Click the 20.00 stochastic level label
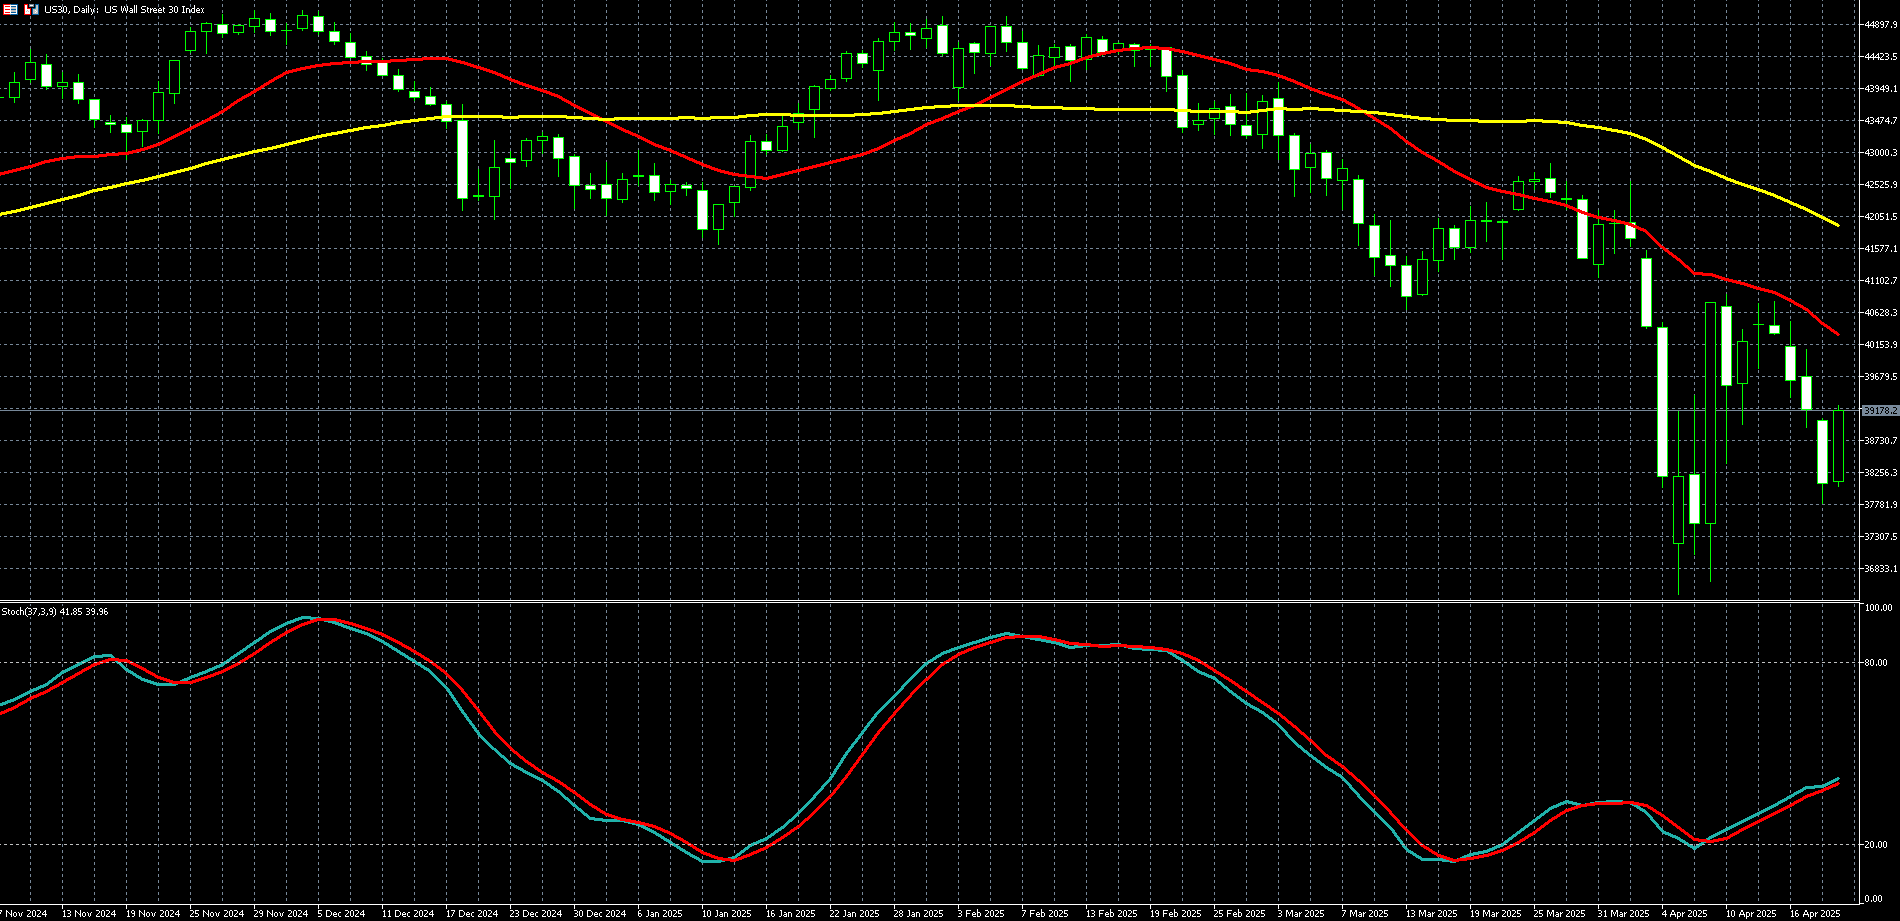Image resolution: width=1900 pixels, height=921 pixels. click(1875, 845)
